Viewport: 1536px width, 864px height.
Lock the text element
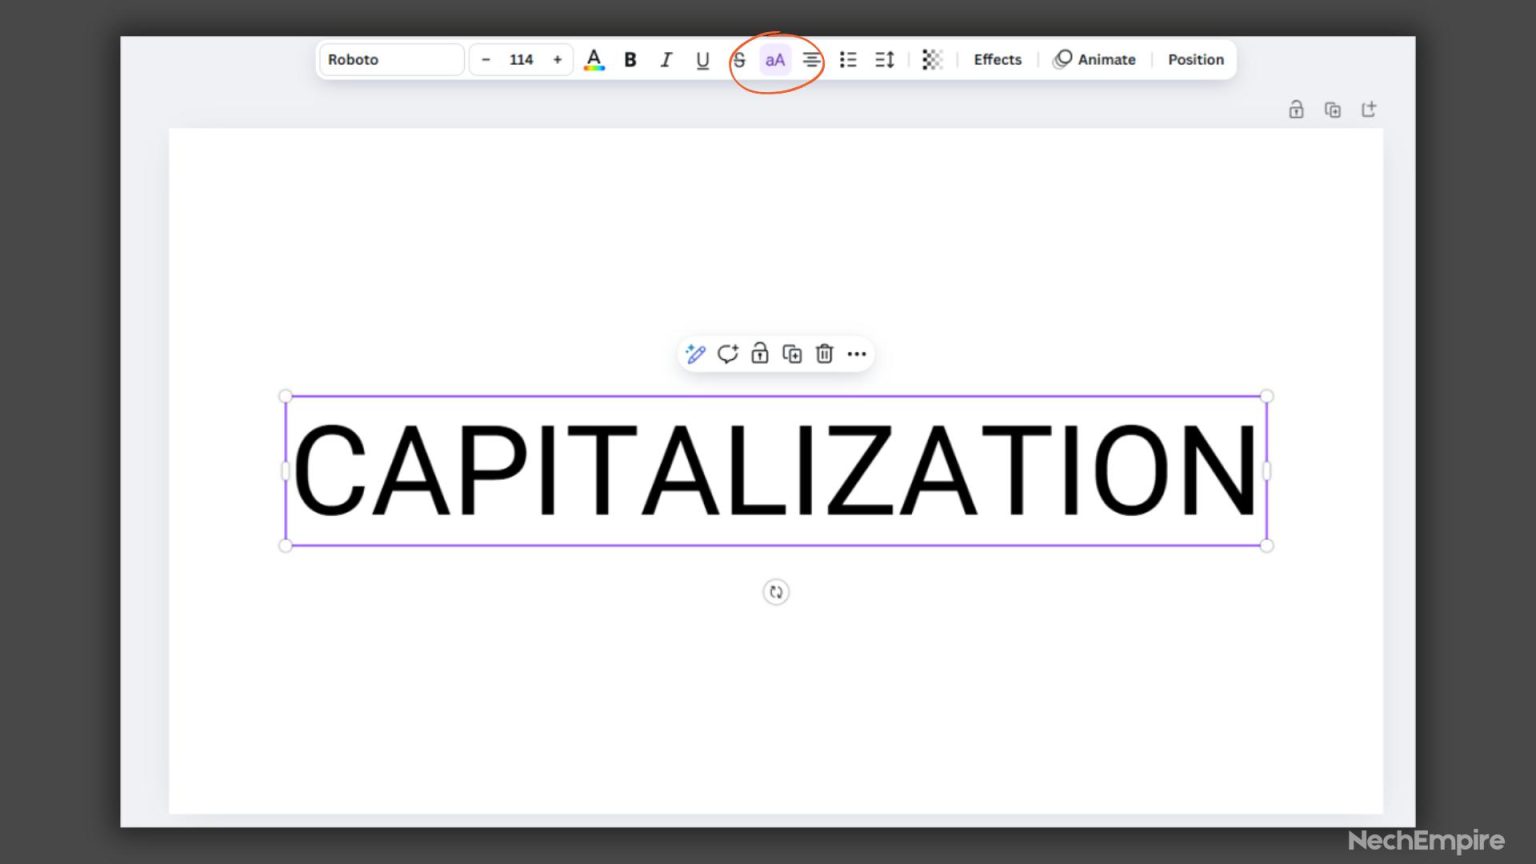(x=759, y=353)
